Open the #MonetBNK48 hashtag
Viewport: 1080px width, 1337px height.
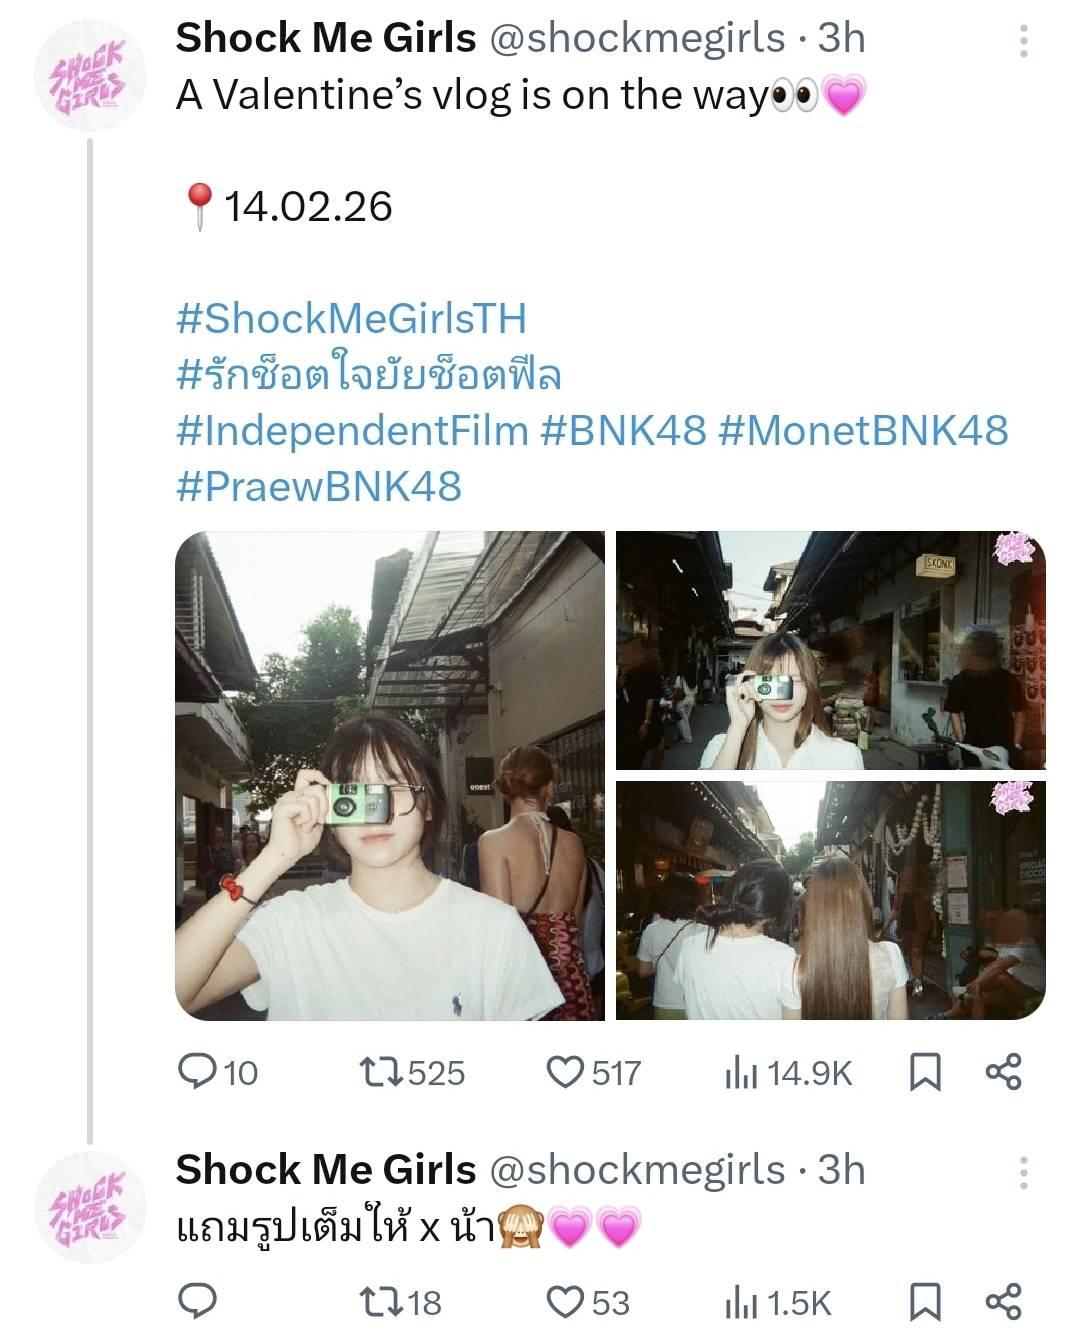[x=863, y=430]
